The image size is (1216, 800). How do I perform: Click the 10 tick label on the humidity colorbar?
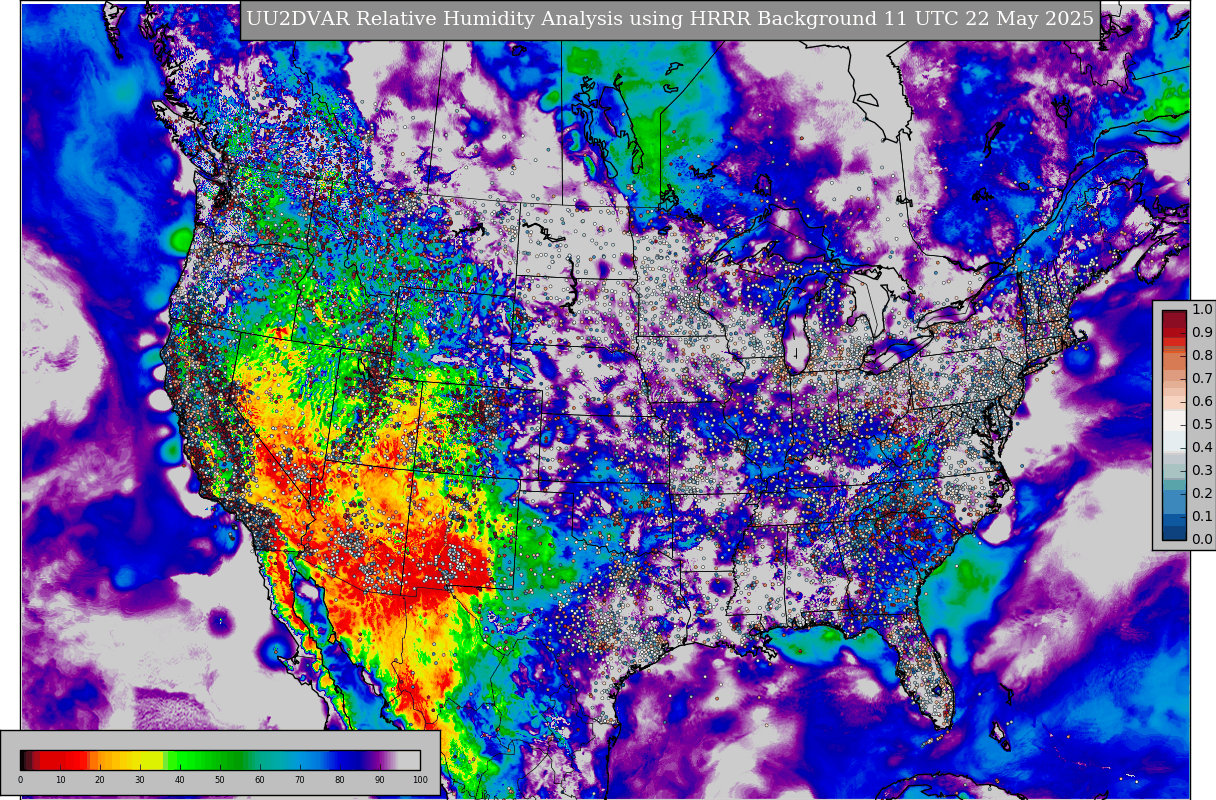pyautogui.click(x=60, y=780)
